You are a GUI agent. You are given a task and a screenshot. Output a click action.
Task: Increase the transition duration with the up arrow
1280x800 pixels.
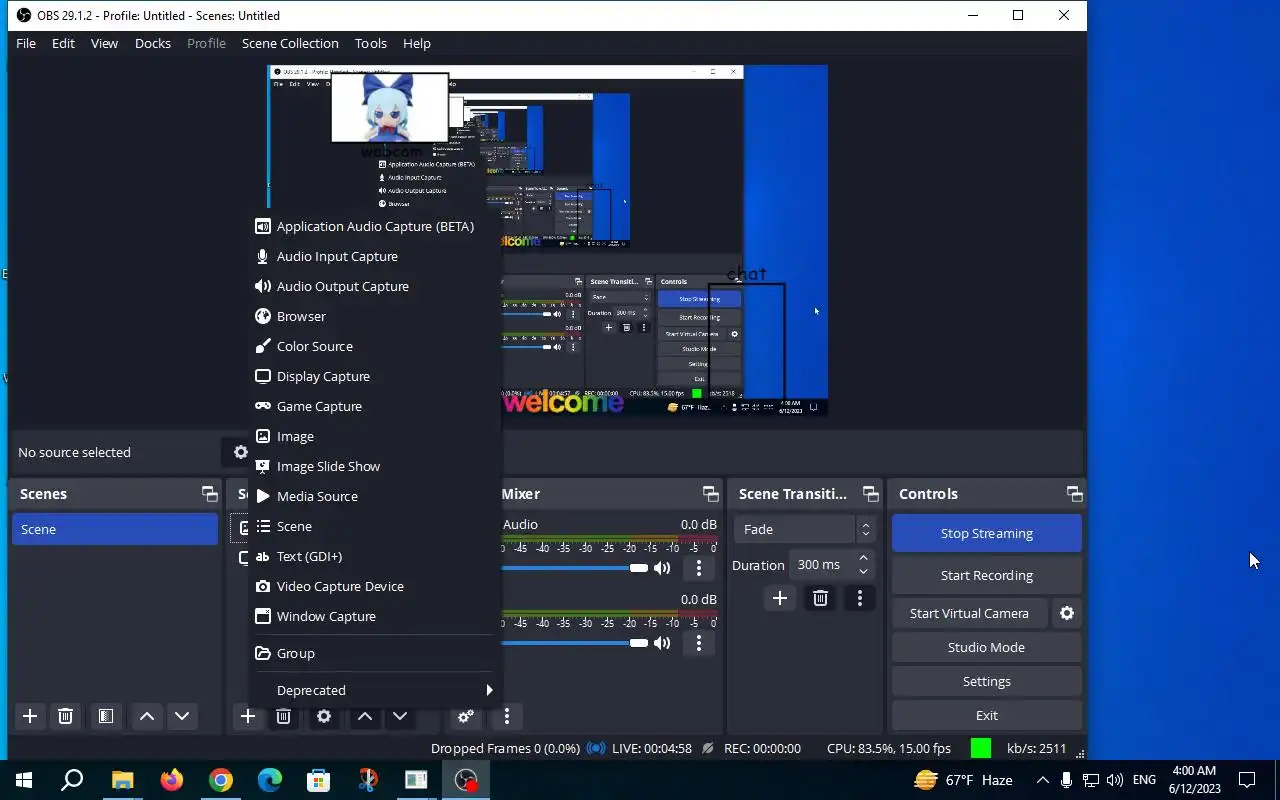point(864,558)
